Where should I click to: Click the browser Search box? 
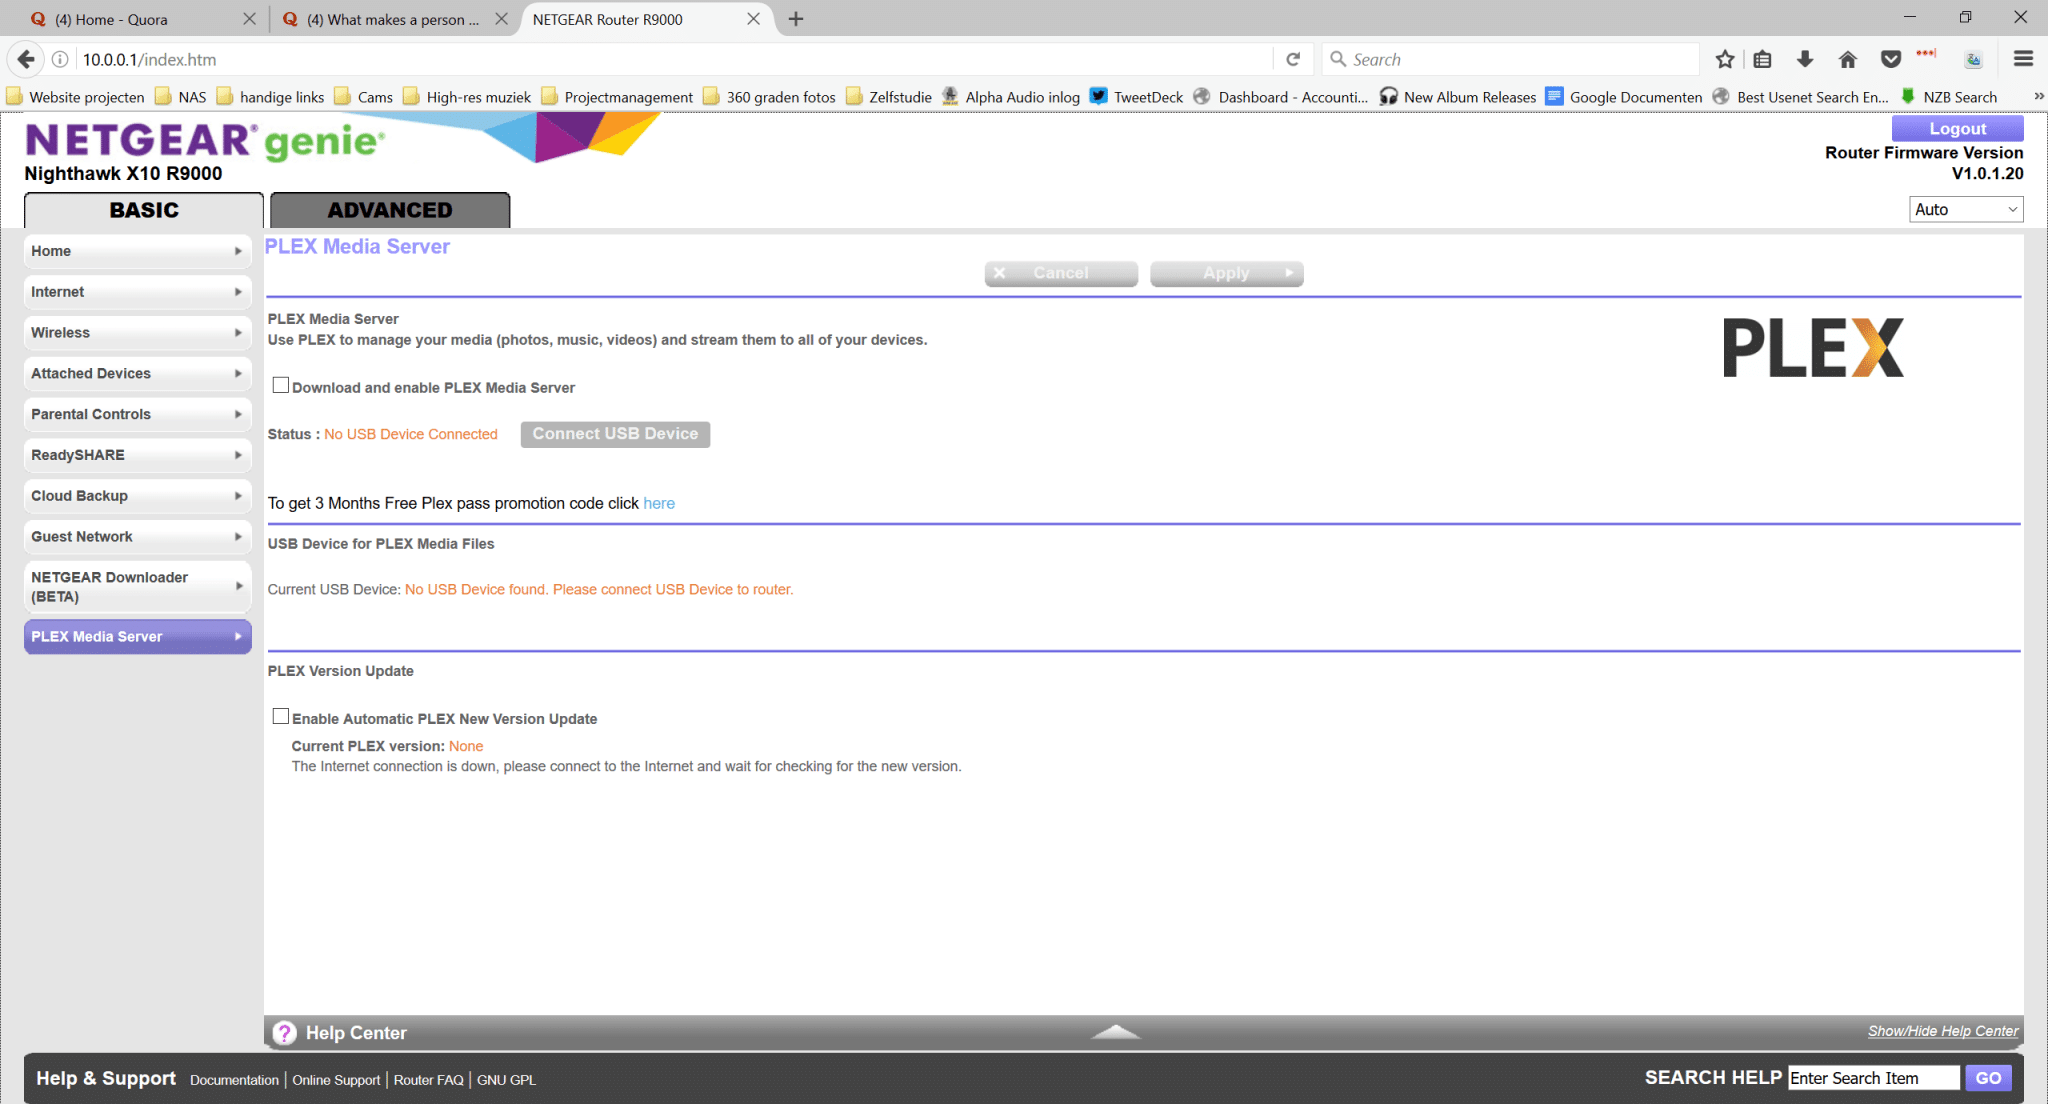click(x=1510, y=59)
